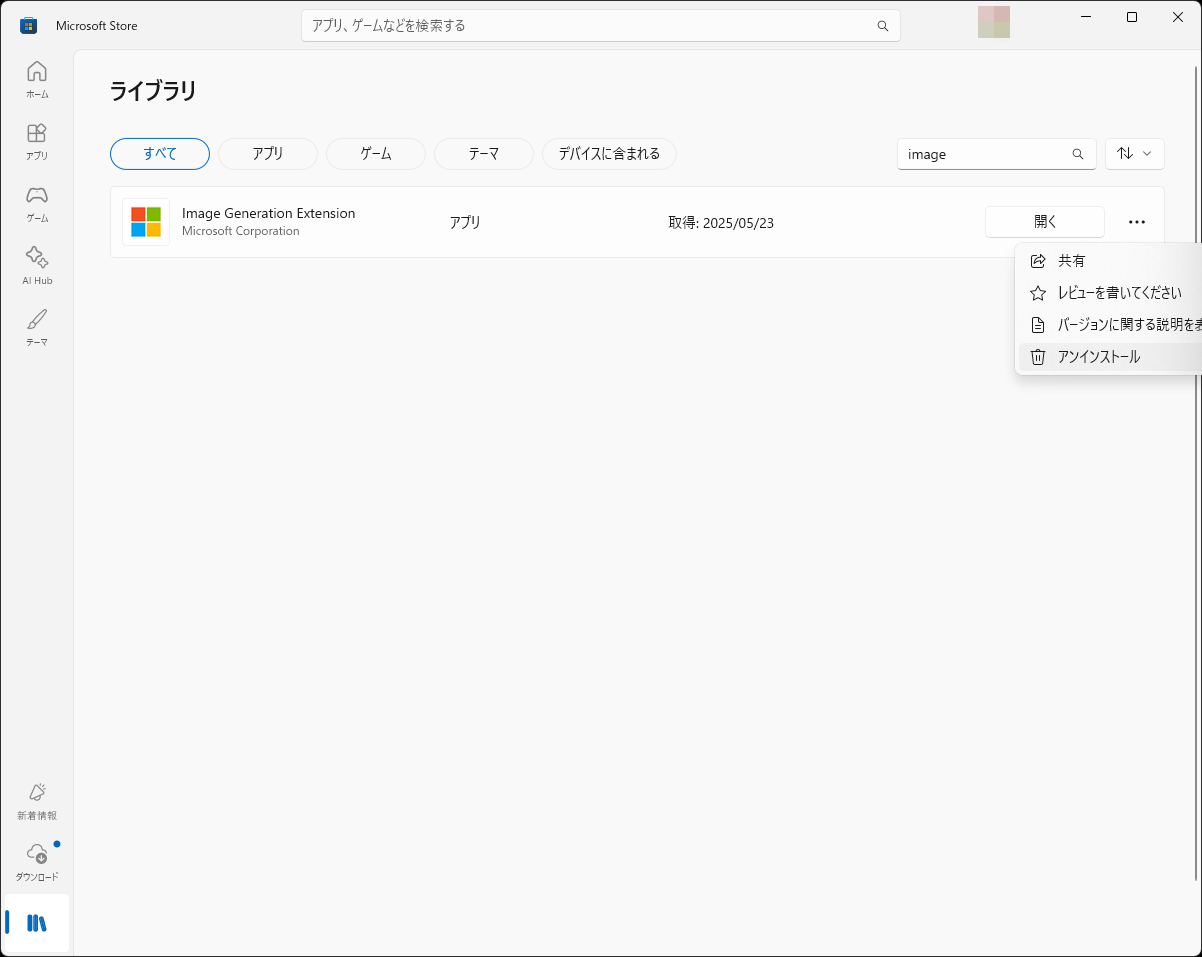Click the Image Generation Extension title
1202x957 pixels.
(x=268, y=213)
